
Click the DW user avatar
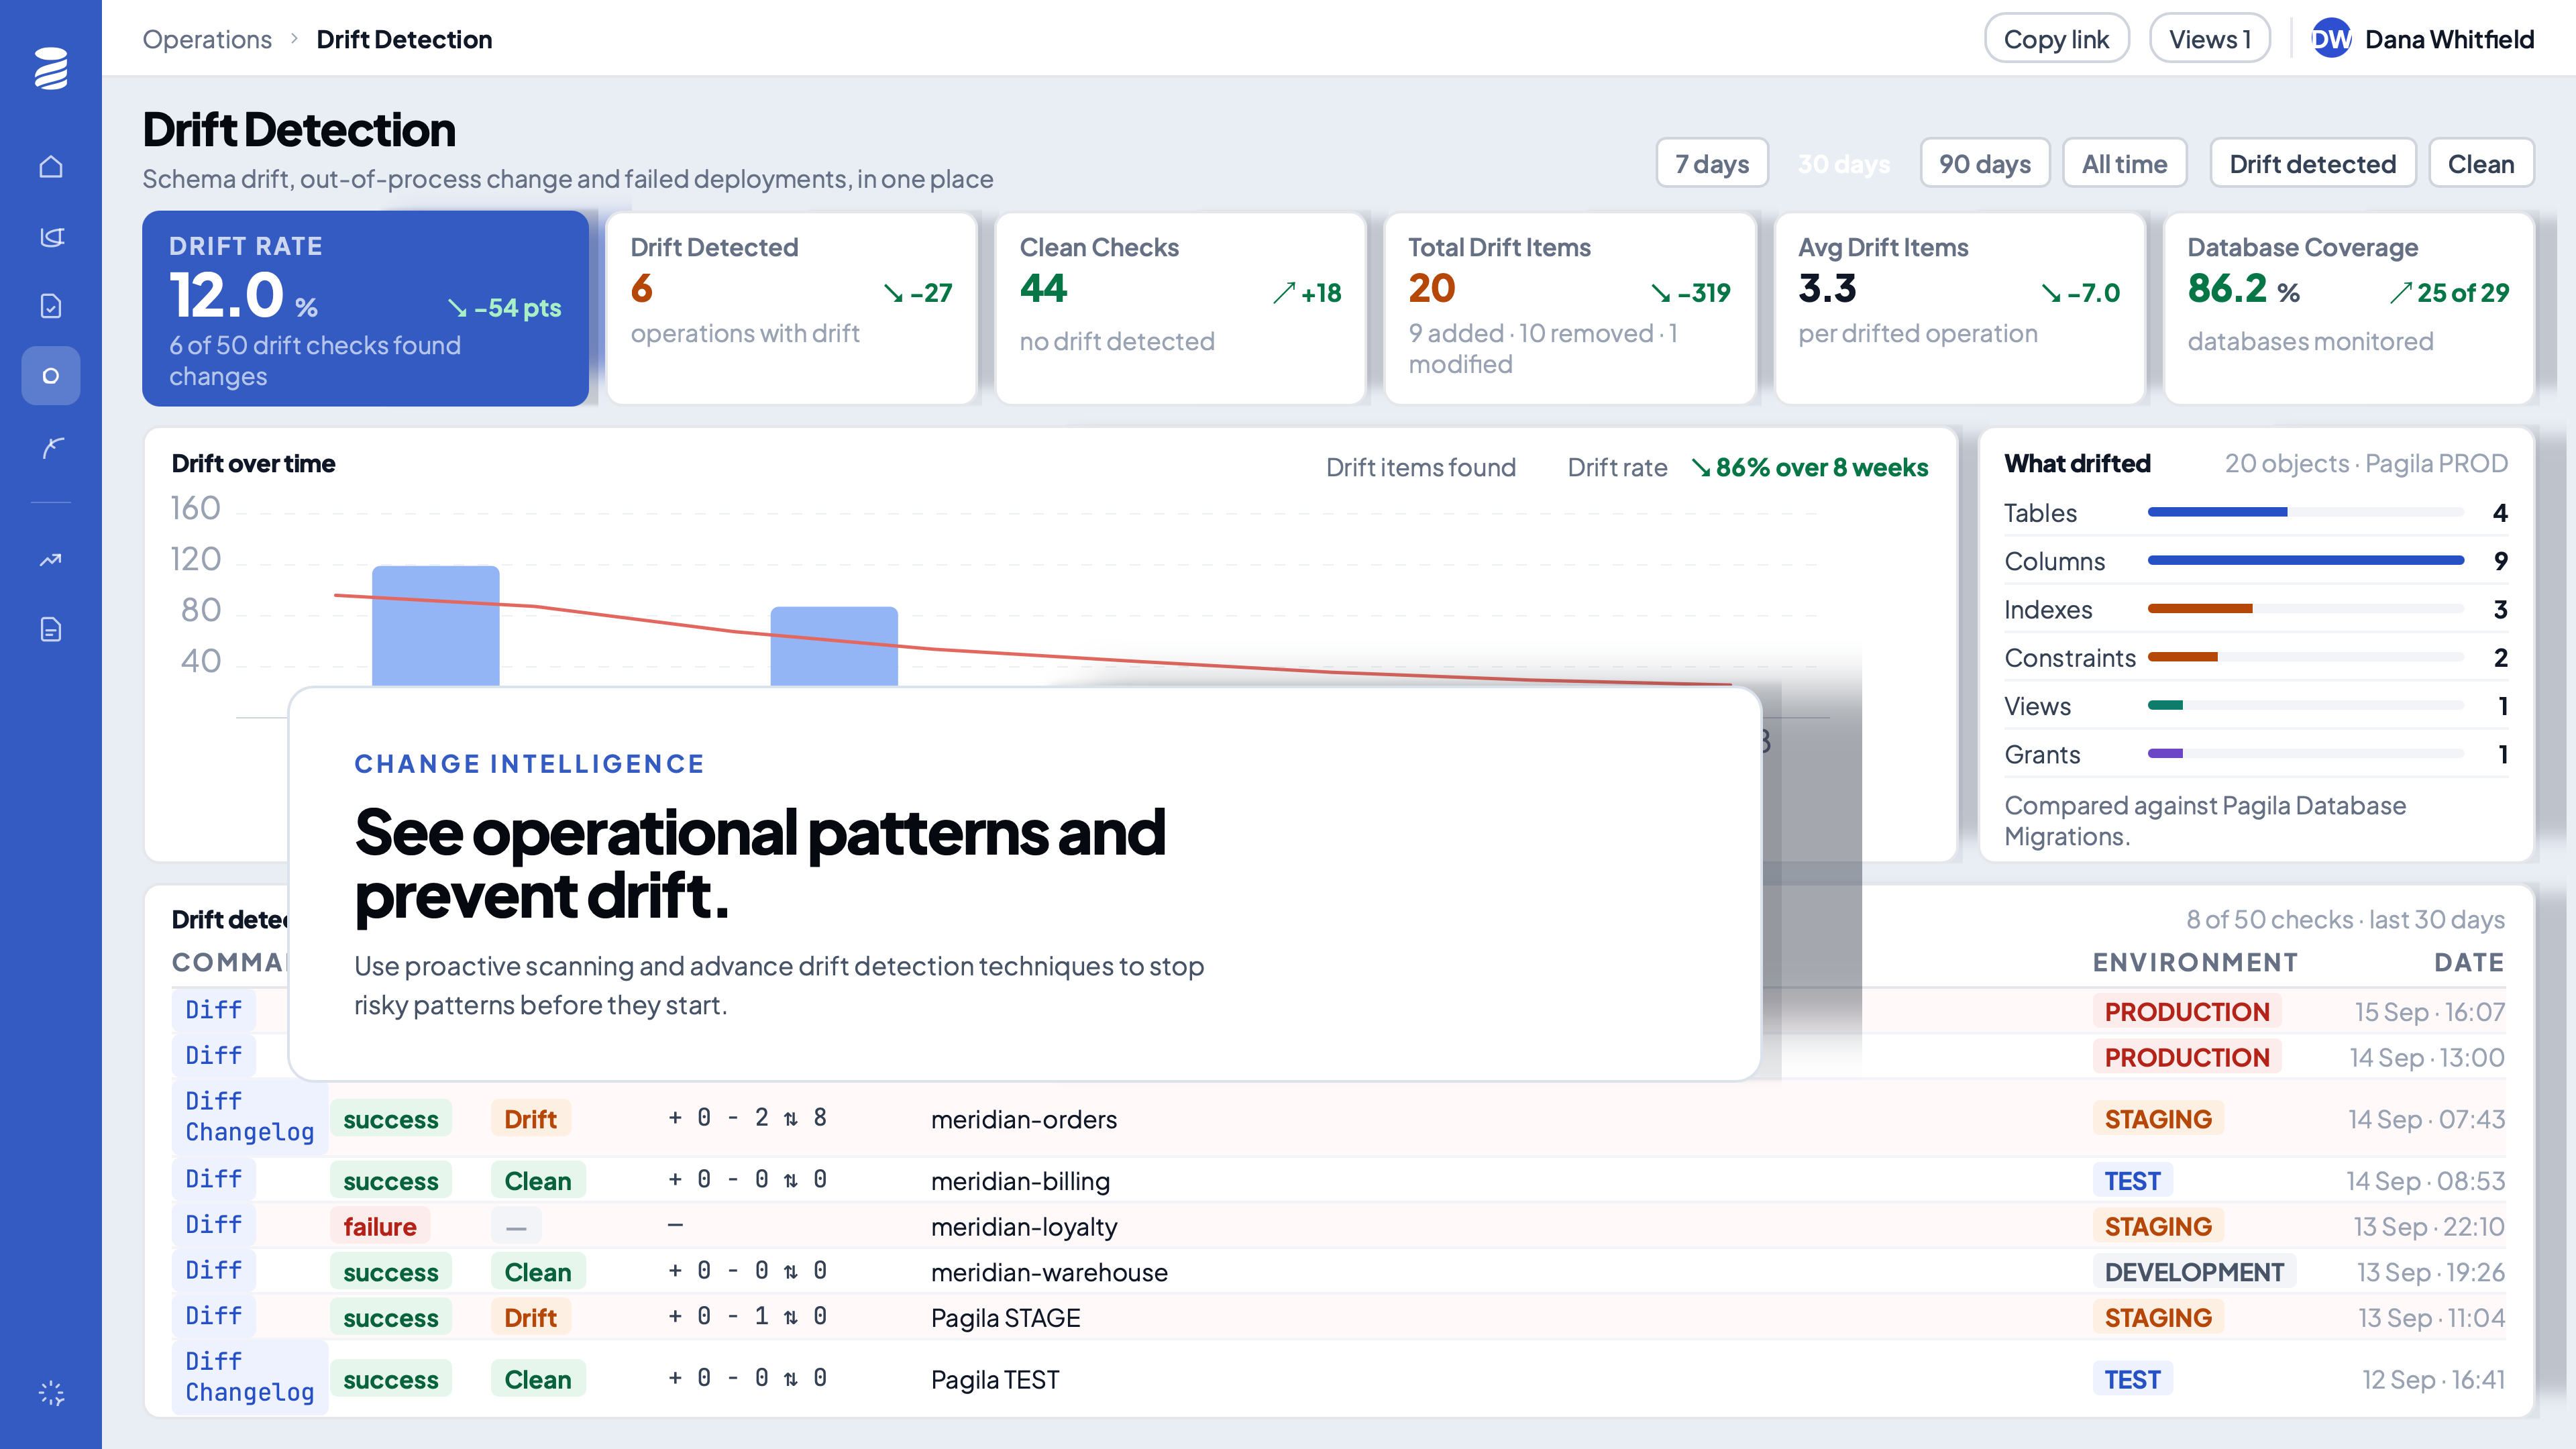[x=2331, y=39]
